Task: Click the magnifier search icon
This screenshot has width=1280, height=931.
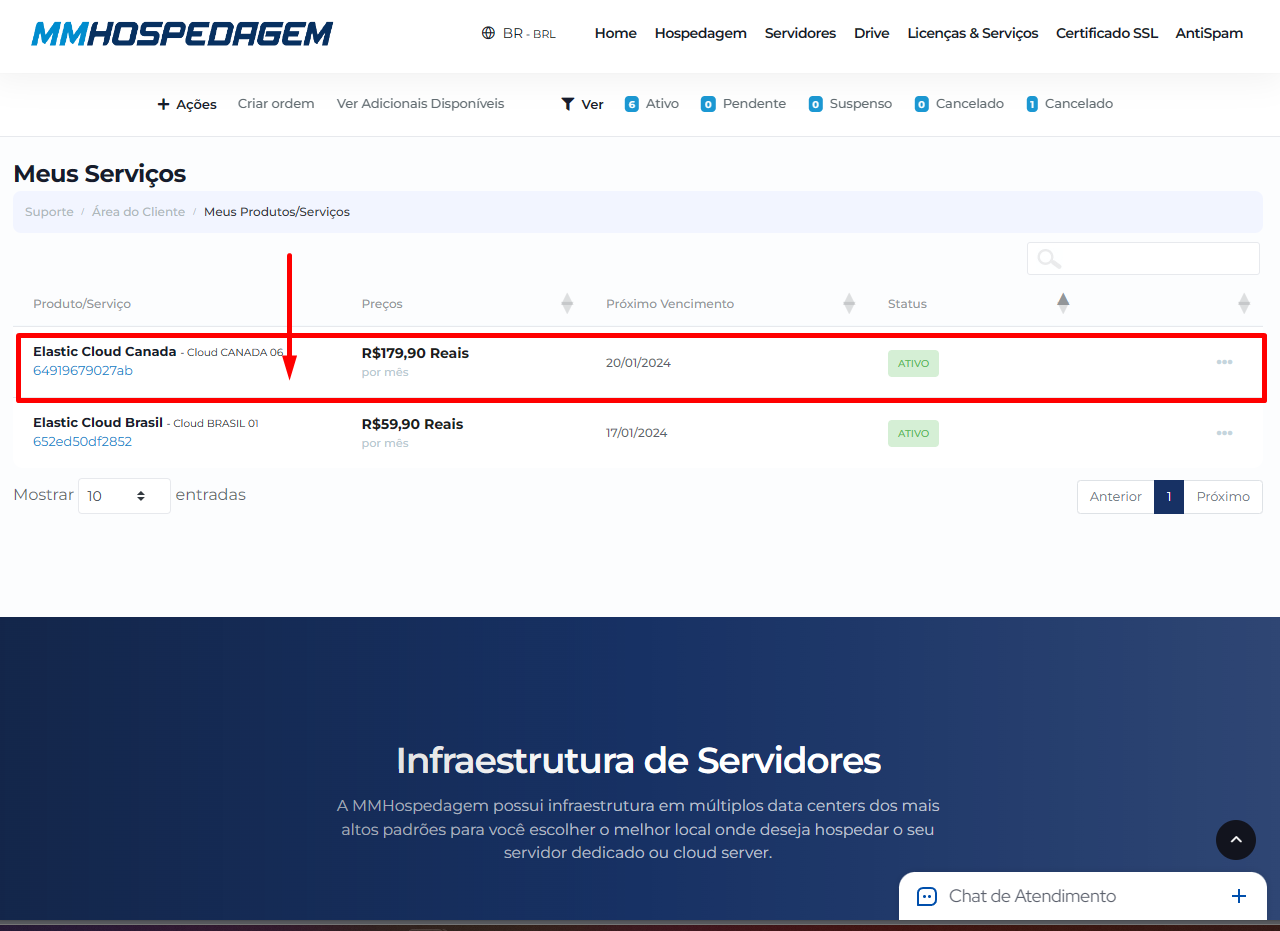Action: click(1048, 259)
